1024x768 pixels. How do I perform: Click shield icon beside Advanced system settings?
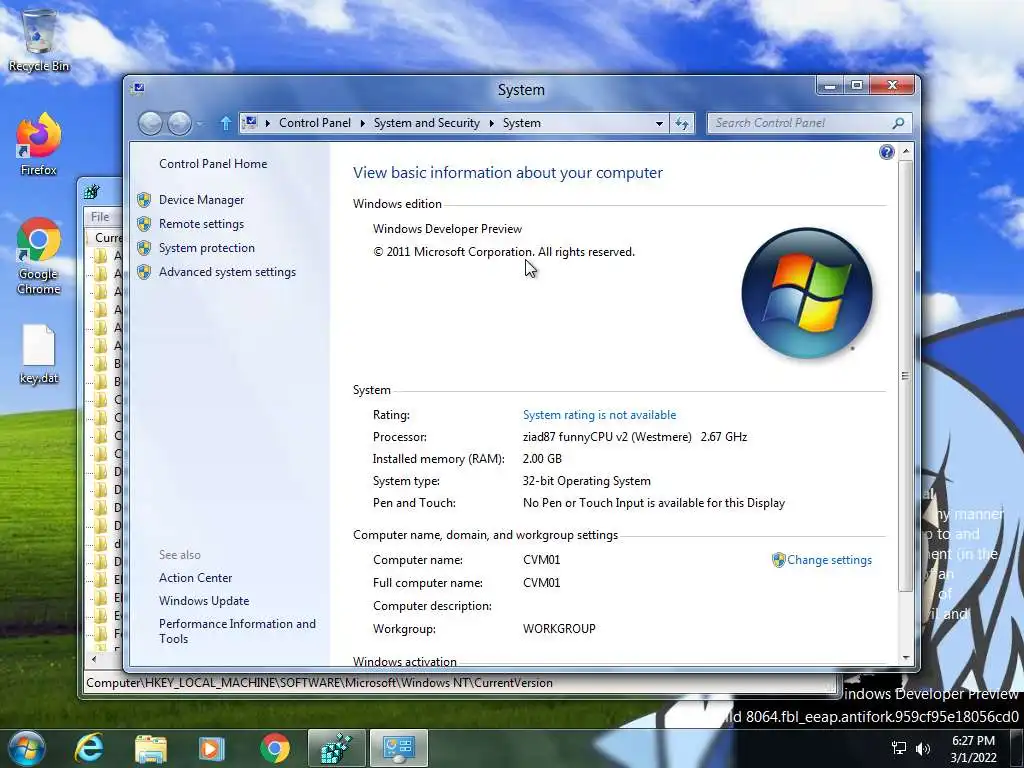144,272
